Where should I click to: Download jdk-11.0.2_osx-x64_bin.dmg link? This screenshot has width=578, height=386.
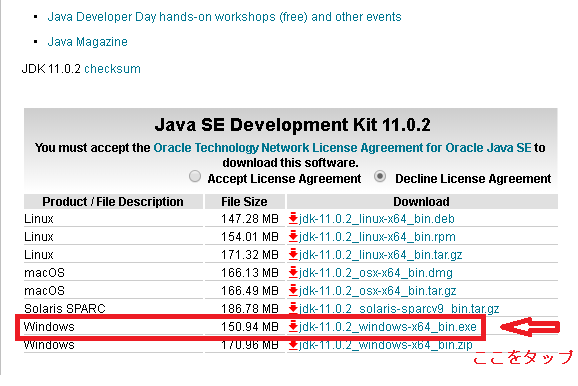(376, 273)
